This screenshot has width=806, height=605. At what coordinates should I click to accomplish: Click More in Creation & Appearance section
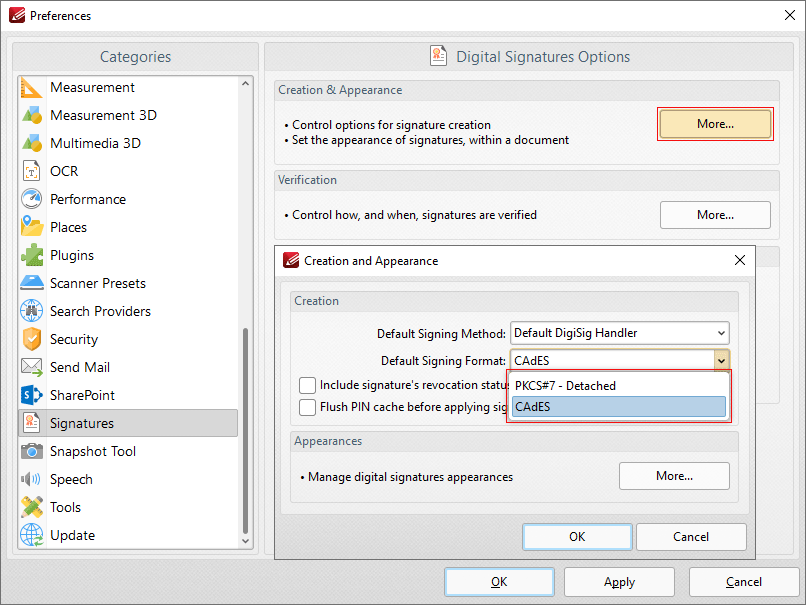click(x=716, y=124)
